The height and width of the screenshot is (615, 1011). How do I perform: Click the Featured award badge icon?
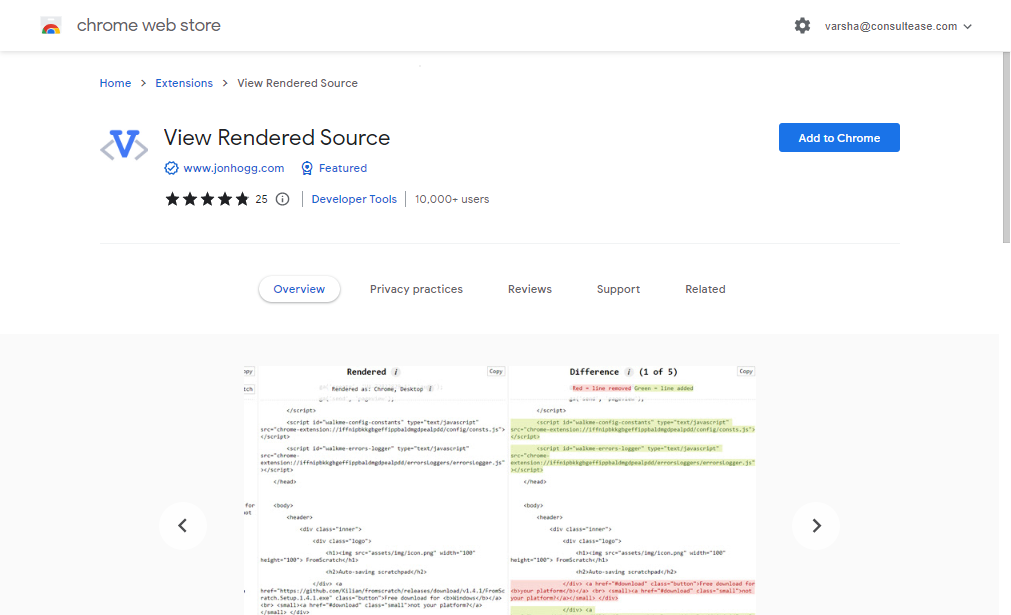click(307, 168)
